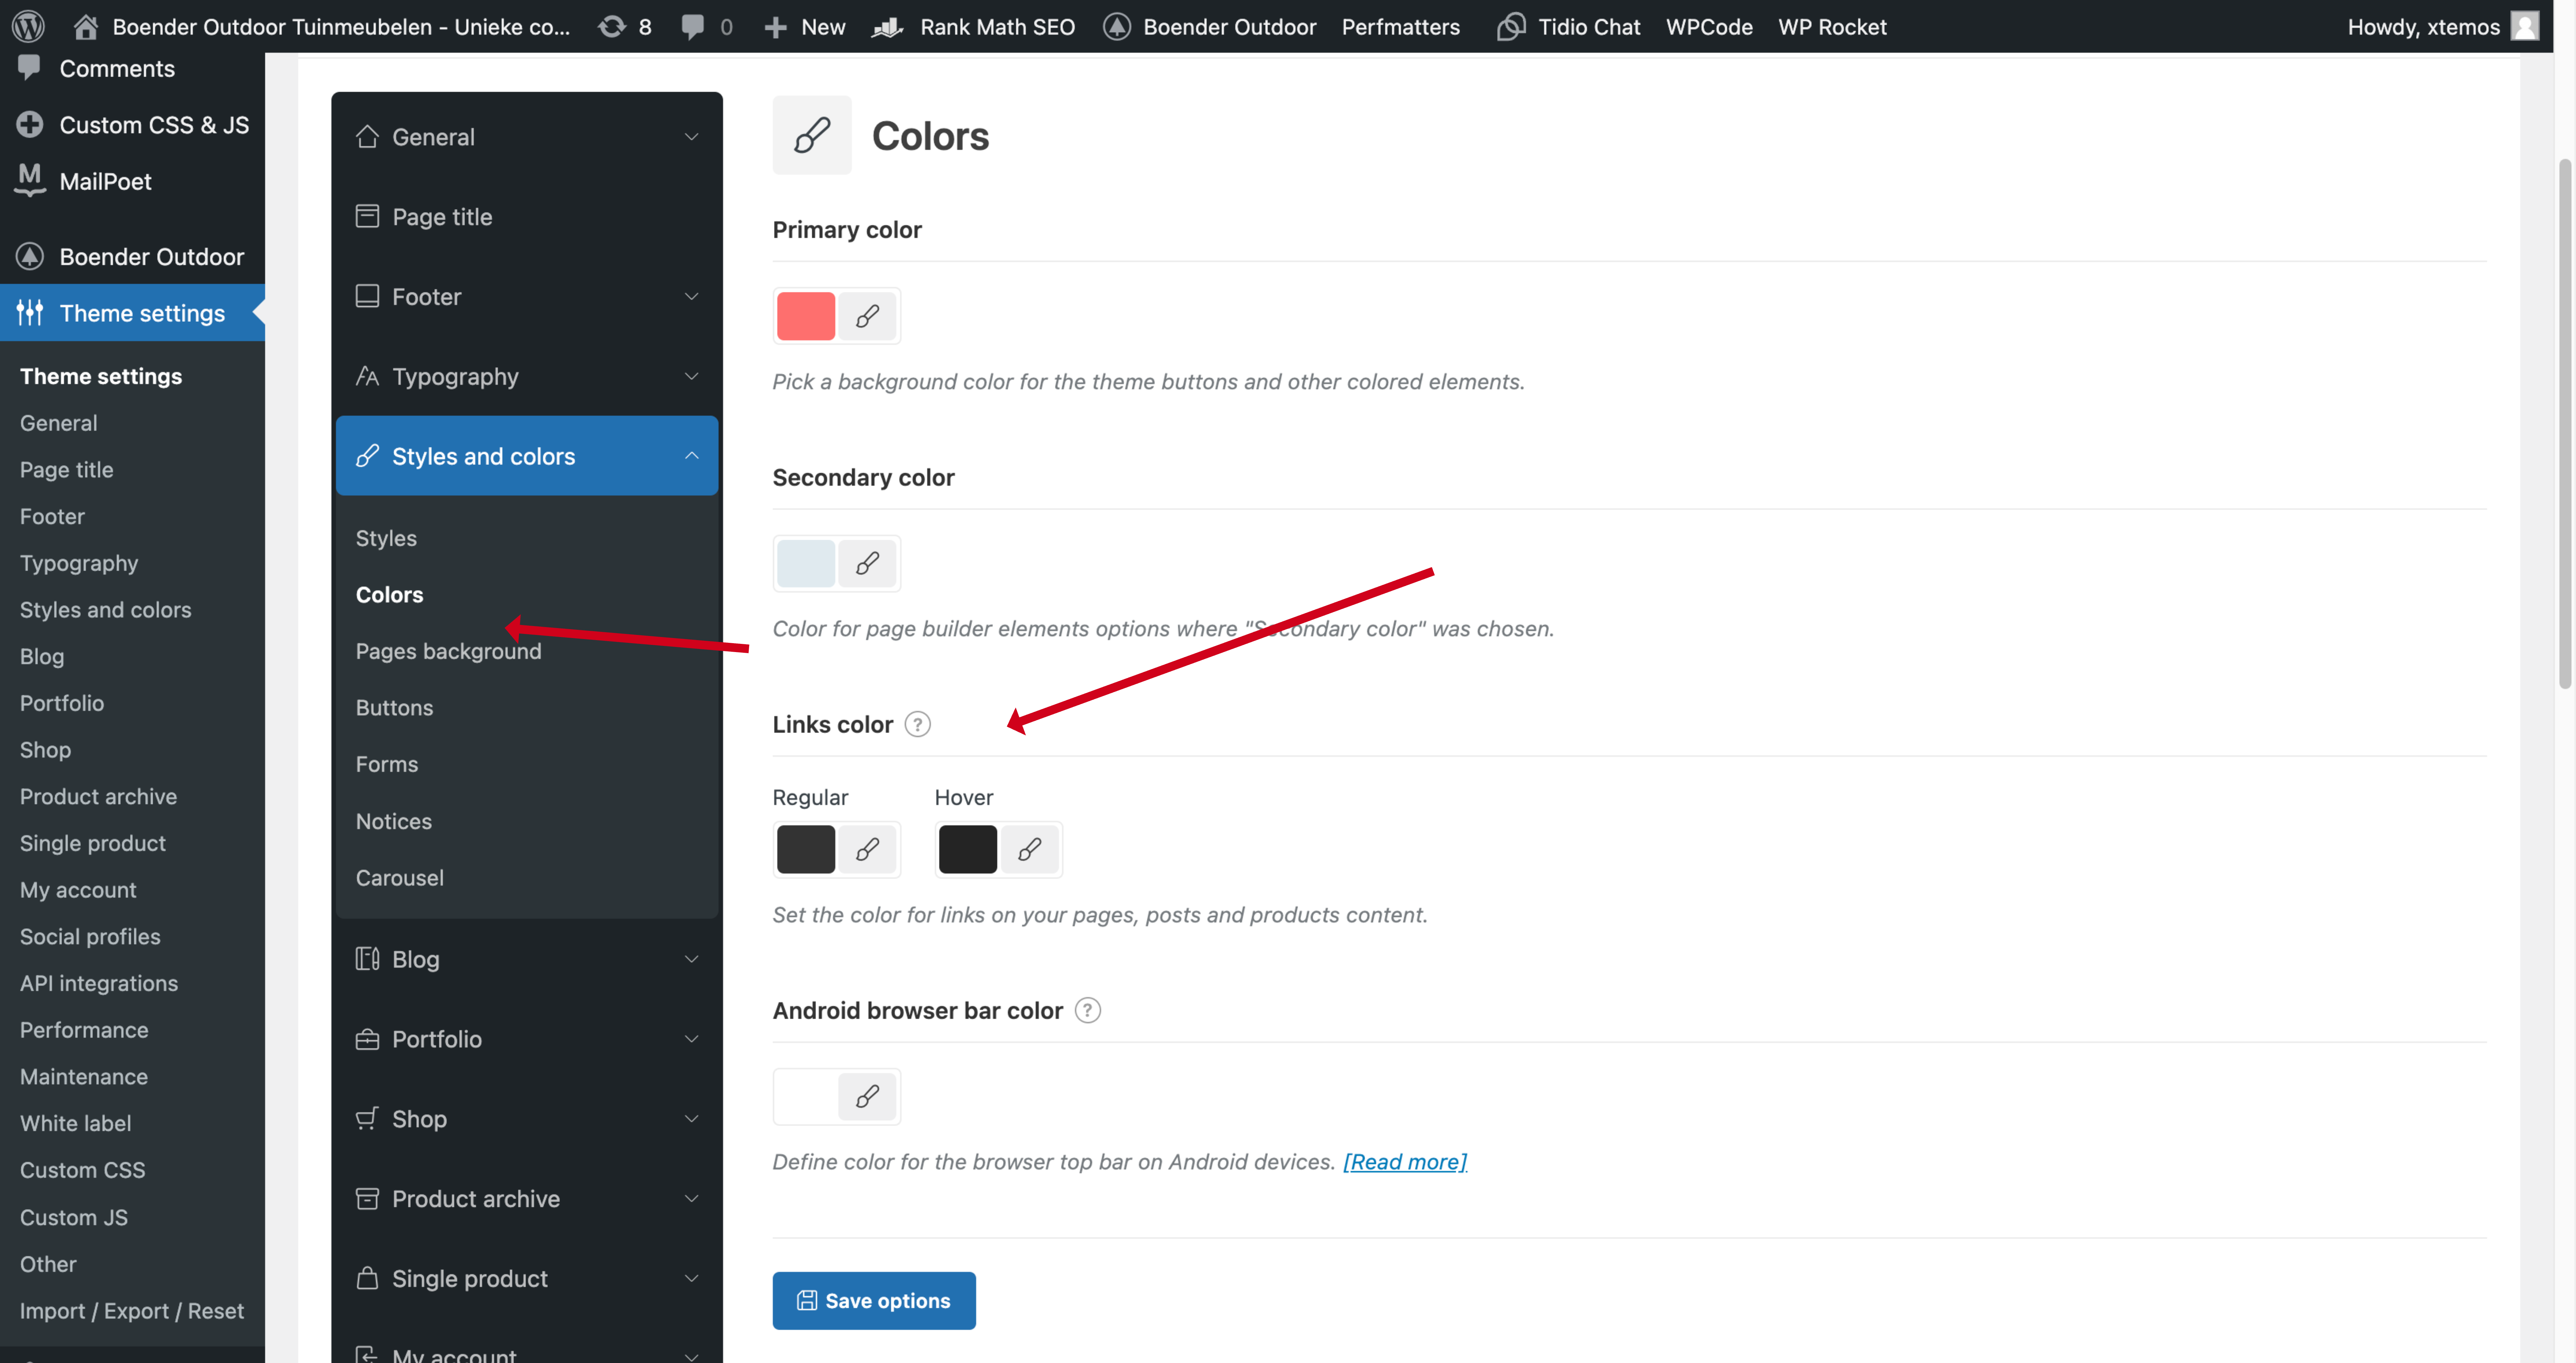
Task: Open the Forms submenu item
Action: (x=387, y=764)
